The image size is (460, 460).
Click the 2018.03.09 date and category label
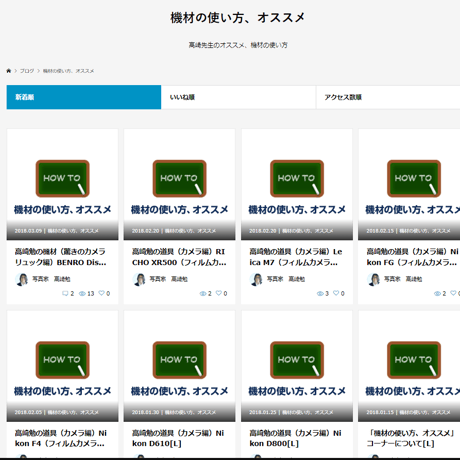pyautogui.click(x=56, y=231)
